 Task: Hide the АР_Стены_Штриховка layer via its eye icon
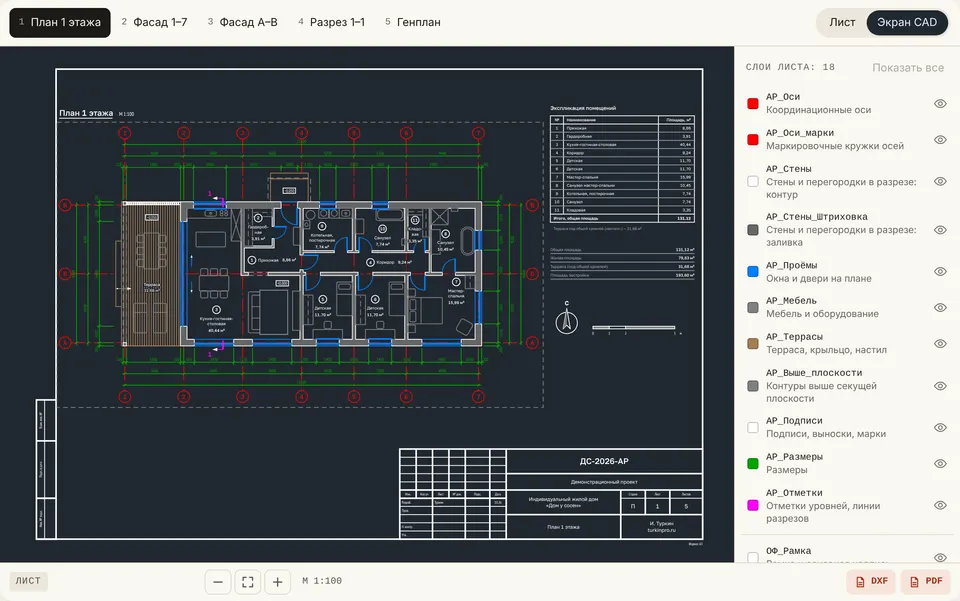pyautogui.click(x=940, y=230)
